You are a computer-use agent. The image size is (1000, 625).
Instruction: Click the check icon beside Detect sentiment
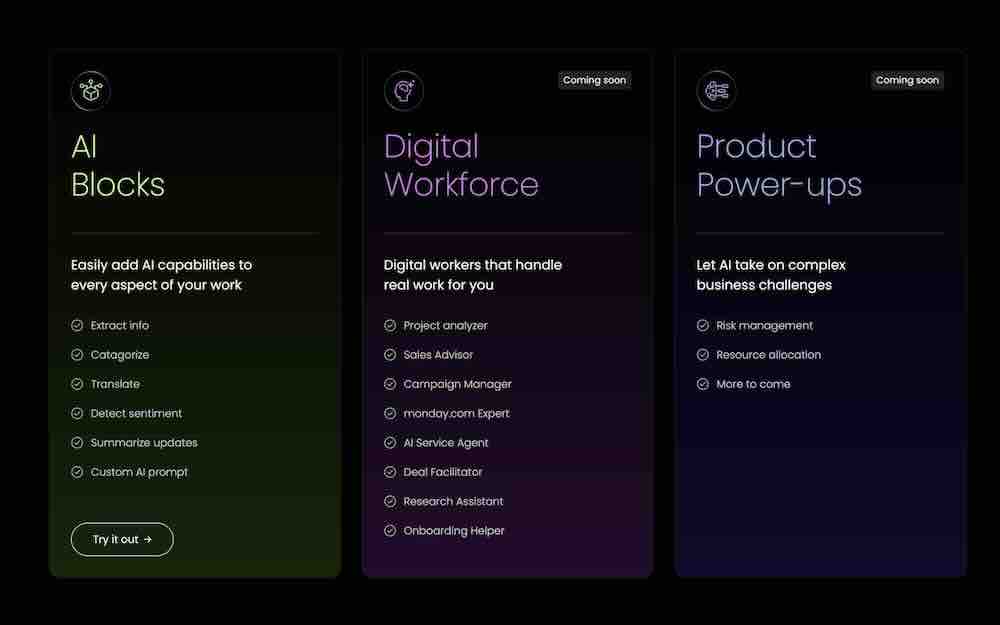click(x=77, y=413)
